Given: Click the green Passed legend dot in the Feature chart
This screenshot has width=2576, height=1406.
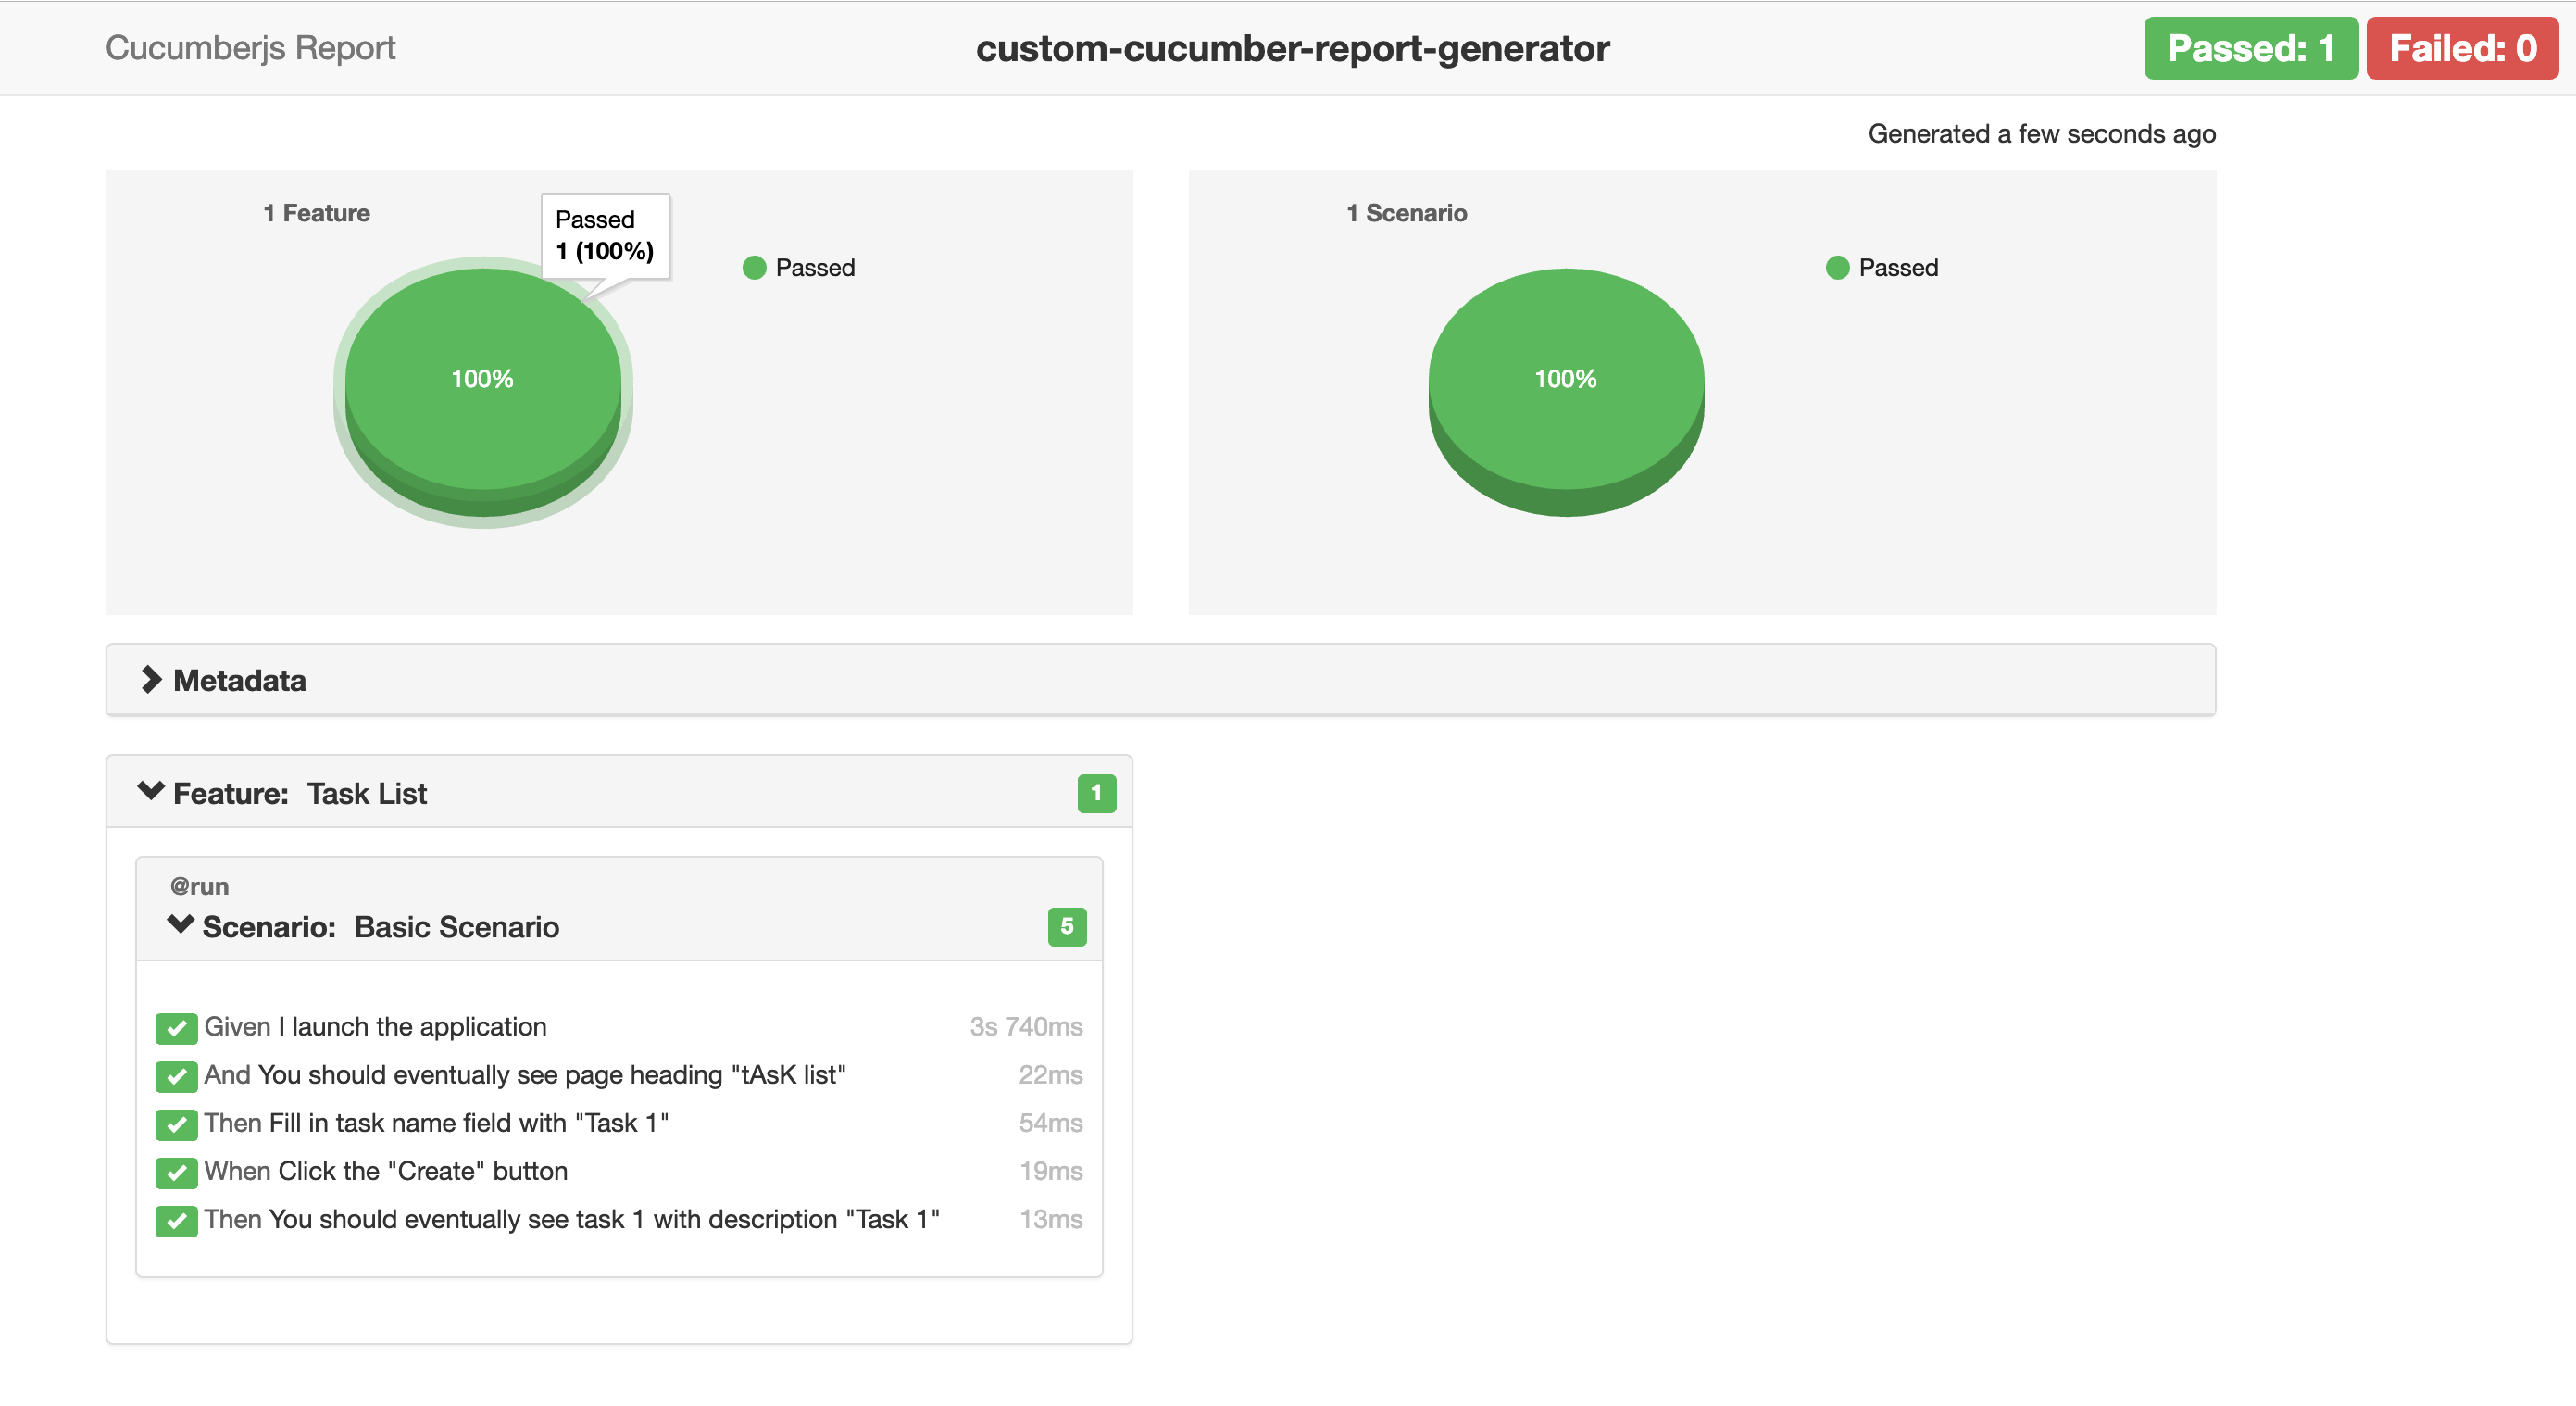Looking at the screenshot, I should (753, 267).
